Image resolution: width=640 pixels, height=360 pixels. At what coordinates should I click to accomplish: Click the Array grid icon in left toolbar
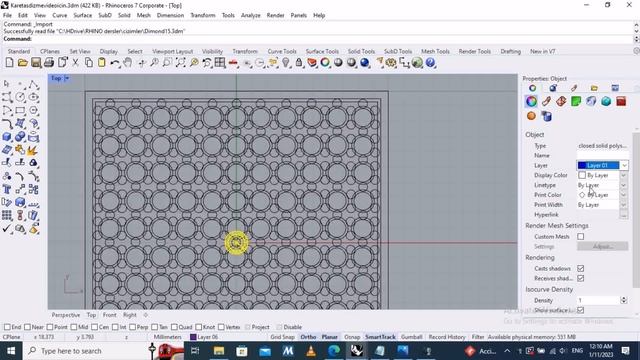tap(7, 216)
